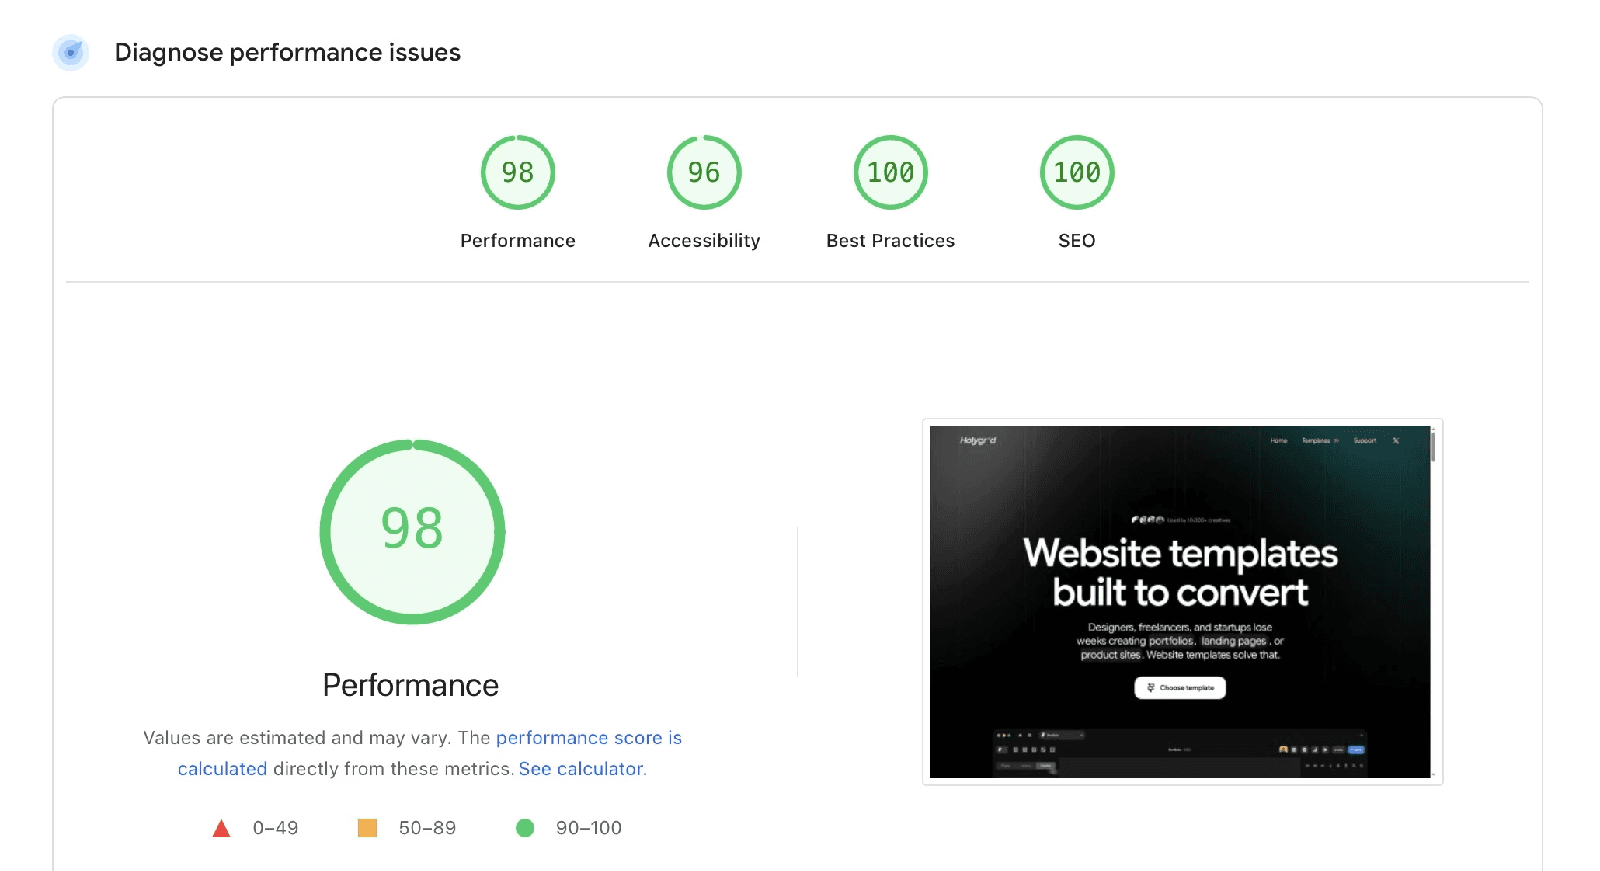This screenshot has width=1600, height=871.
Task: Click the Performance score gauge showing 98
Action: point(517,172)
